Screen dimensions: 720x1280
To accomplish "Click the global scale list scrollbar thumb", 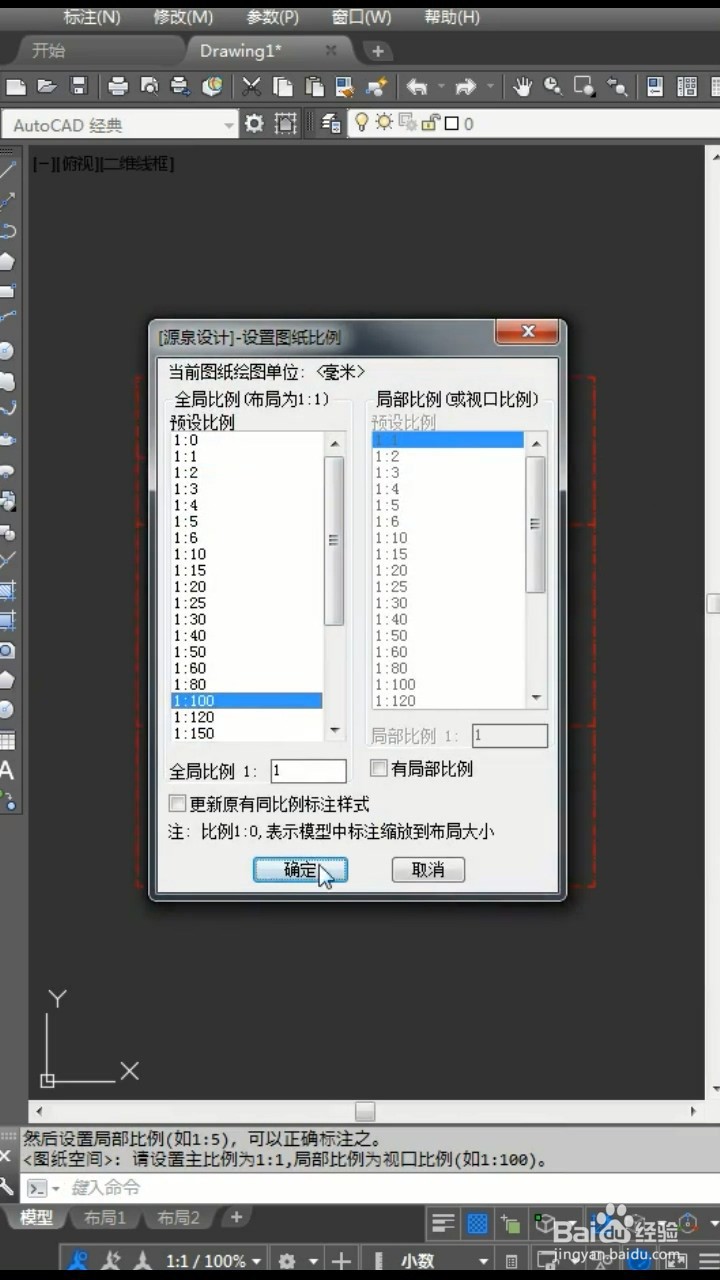I will pyautogui.click(x=334, y=540).
